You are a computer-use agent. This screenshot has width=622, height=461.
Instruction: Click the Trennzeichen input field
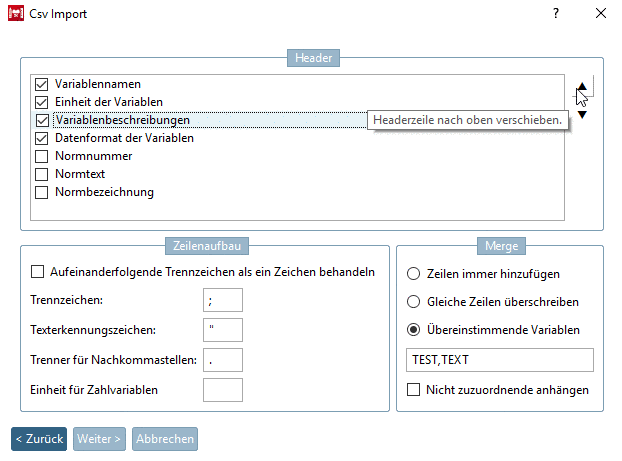pos(223,300)
